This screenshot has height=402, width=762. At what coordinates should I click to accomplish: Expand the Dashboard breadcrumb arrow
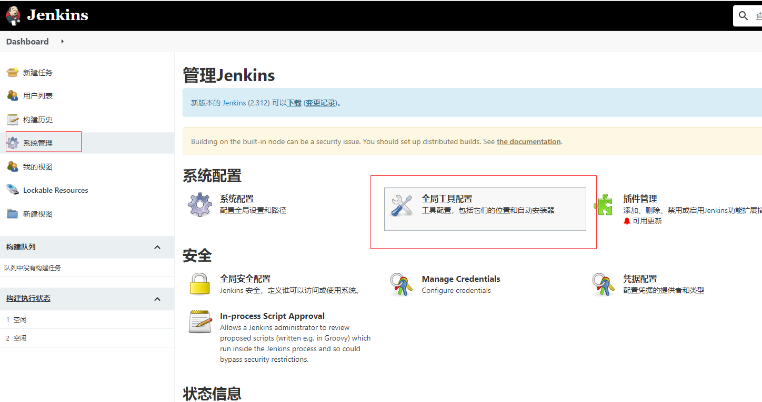coord(62,41)
